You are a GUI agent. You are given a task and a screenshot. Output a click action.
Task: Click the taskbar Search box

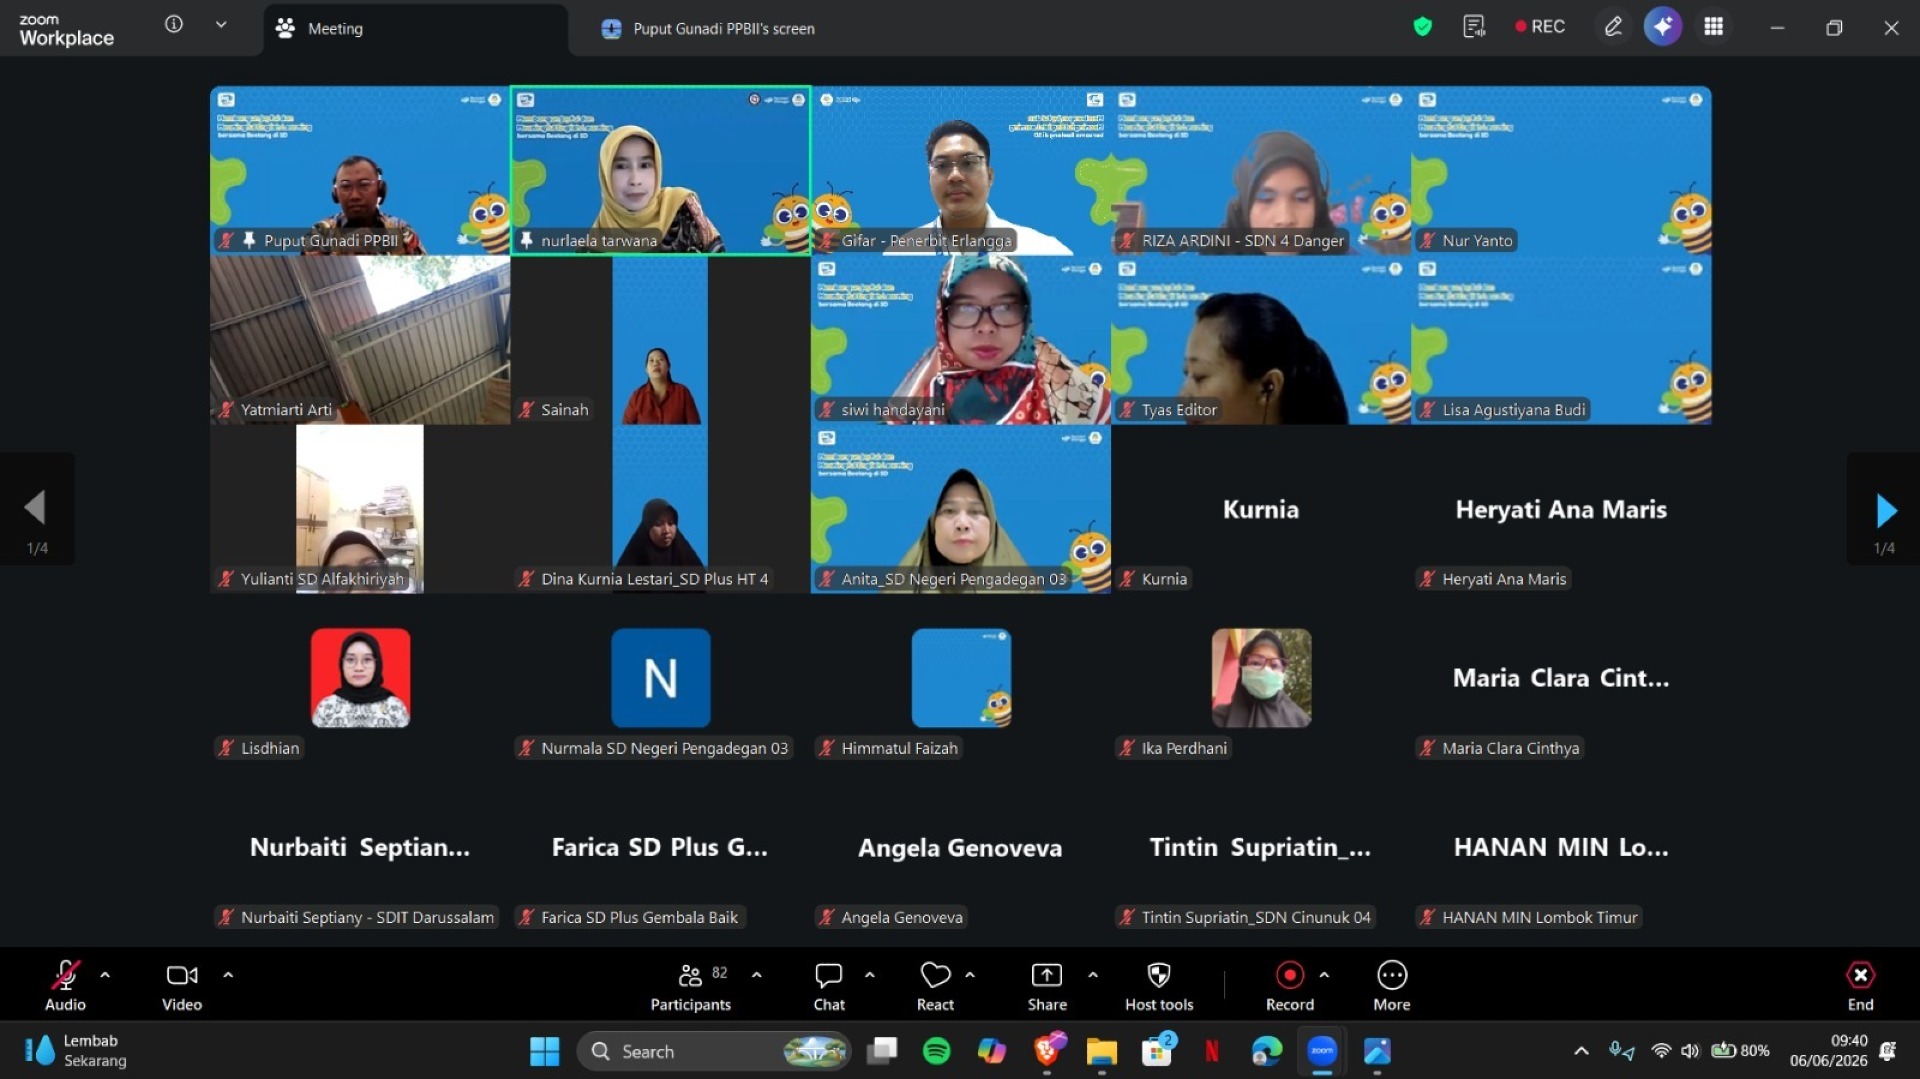coord(713,1051)
